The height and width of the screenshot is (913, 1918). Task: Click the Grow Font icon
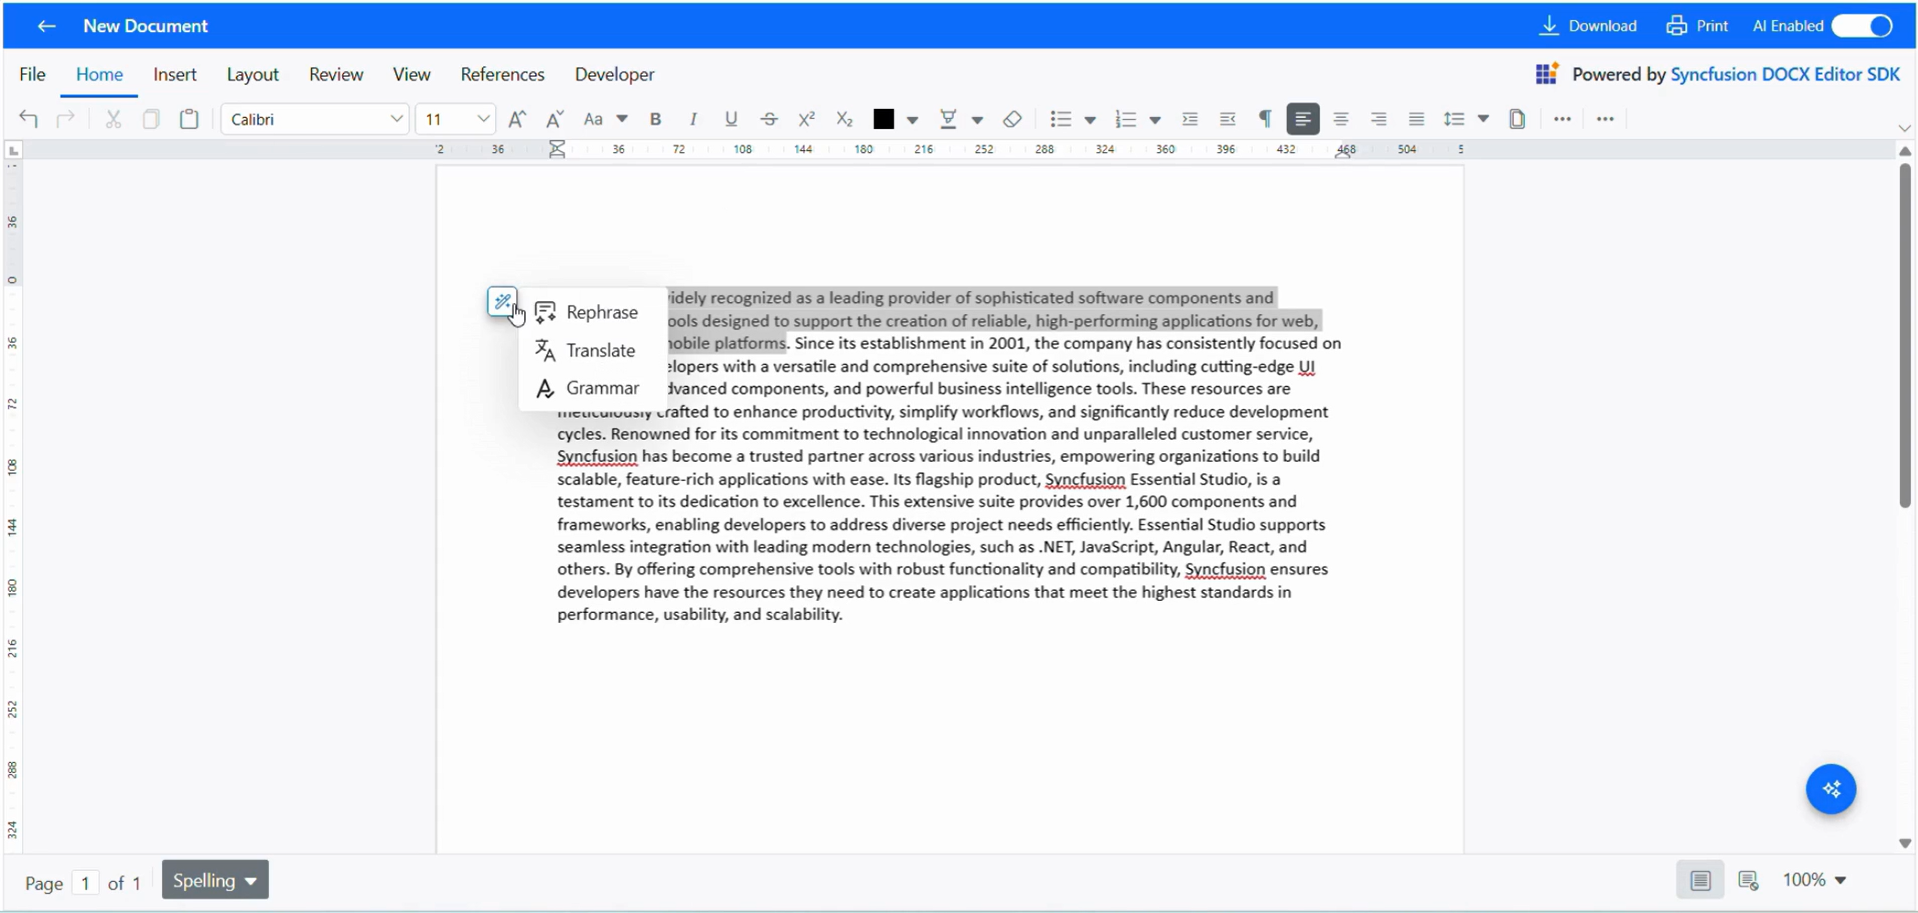pos(517,119)
